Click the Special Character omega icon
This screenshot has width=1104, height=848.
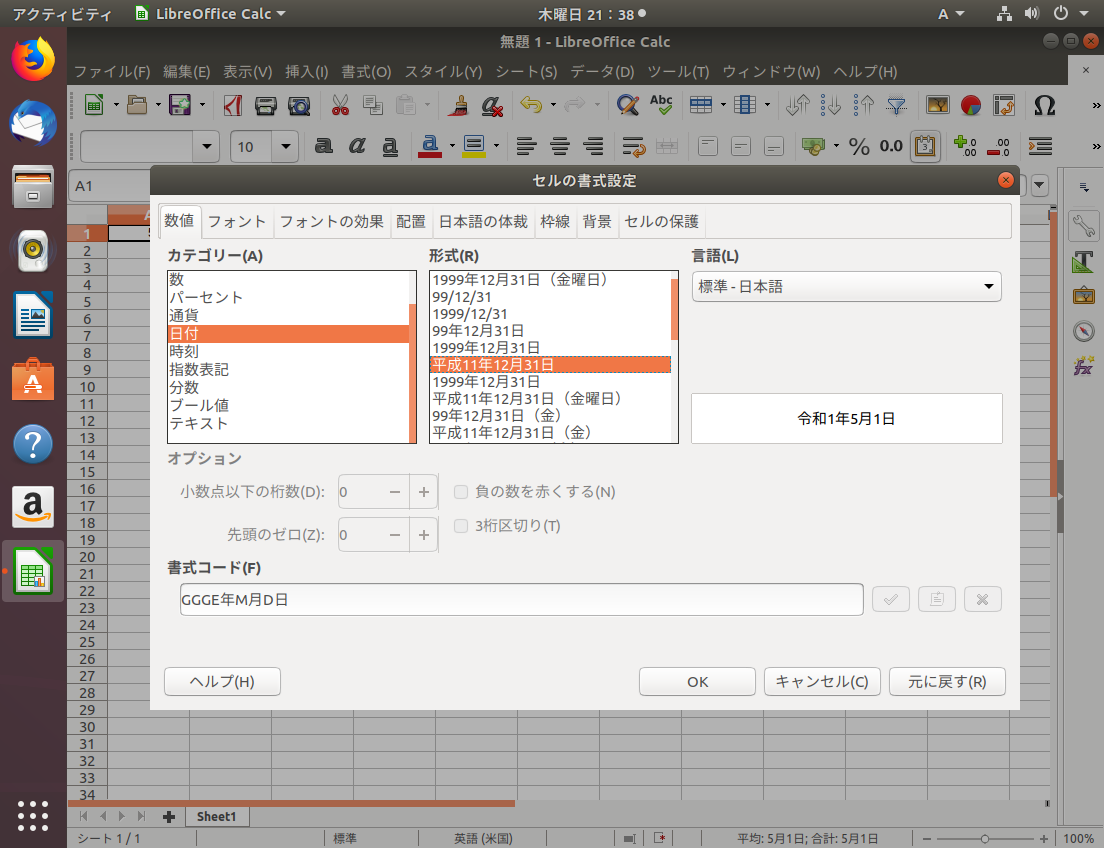1044,105
